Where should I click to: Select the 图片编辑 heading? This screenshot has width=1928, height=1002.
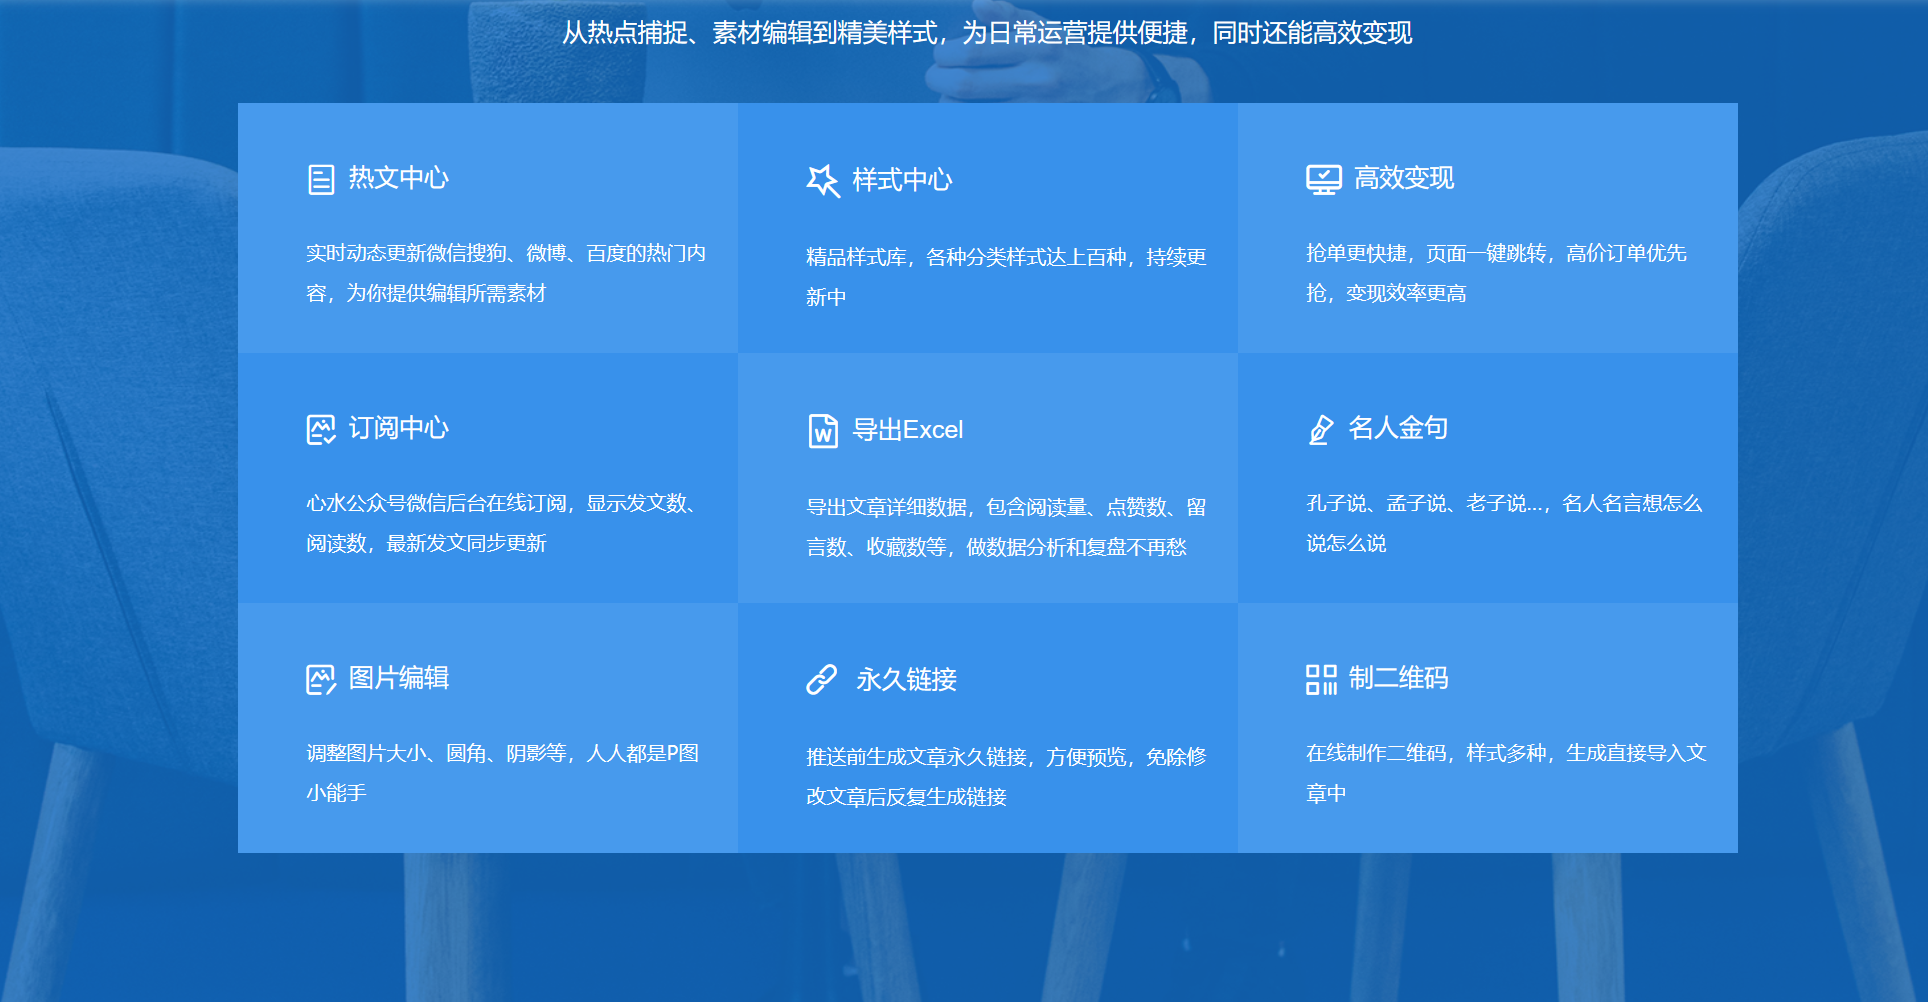398,678
